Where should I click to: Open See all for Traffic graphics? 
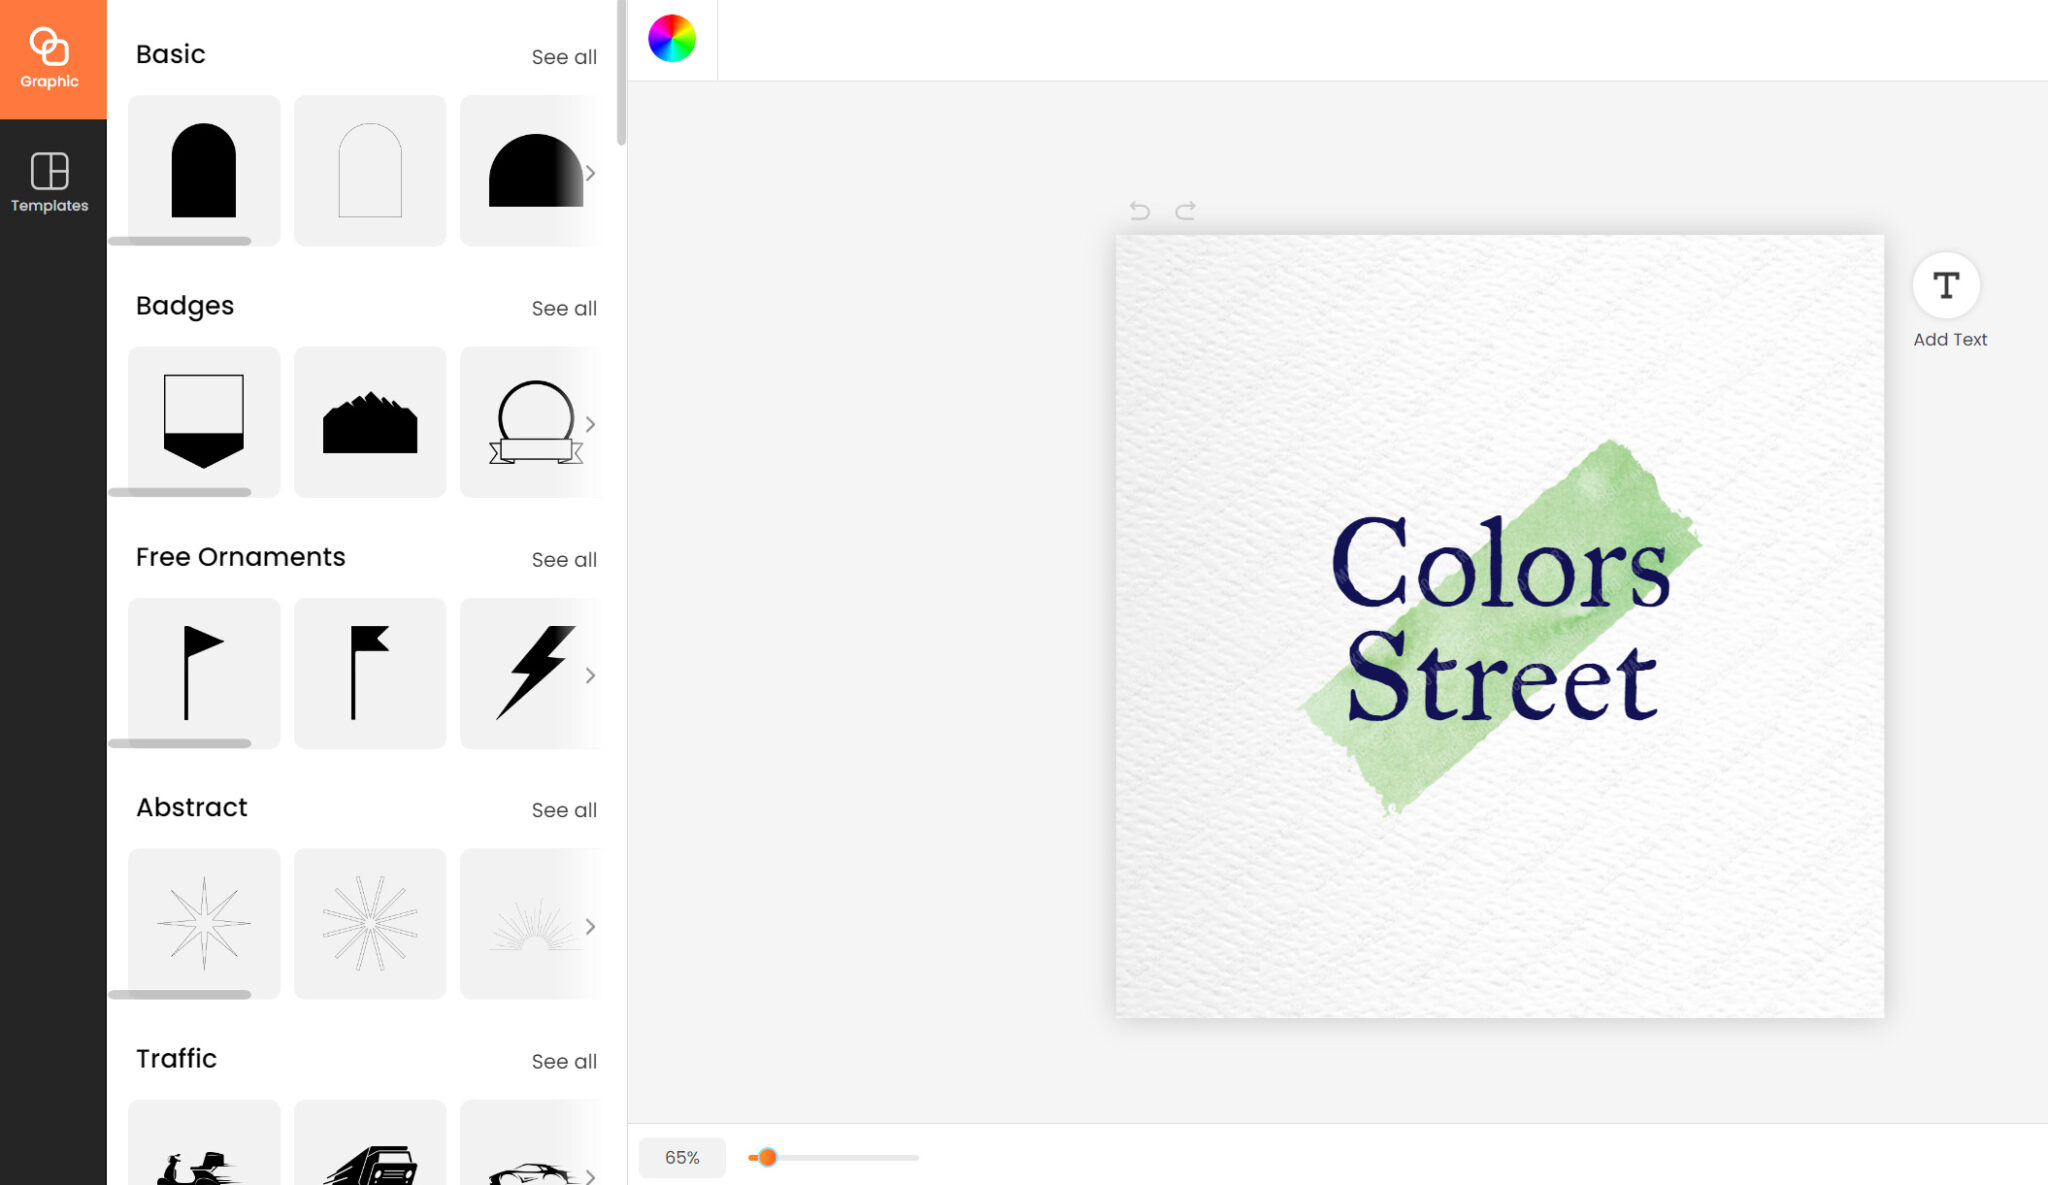(x=563, y=1060)
